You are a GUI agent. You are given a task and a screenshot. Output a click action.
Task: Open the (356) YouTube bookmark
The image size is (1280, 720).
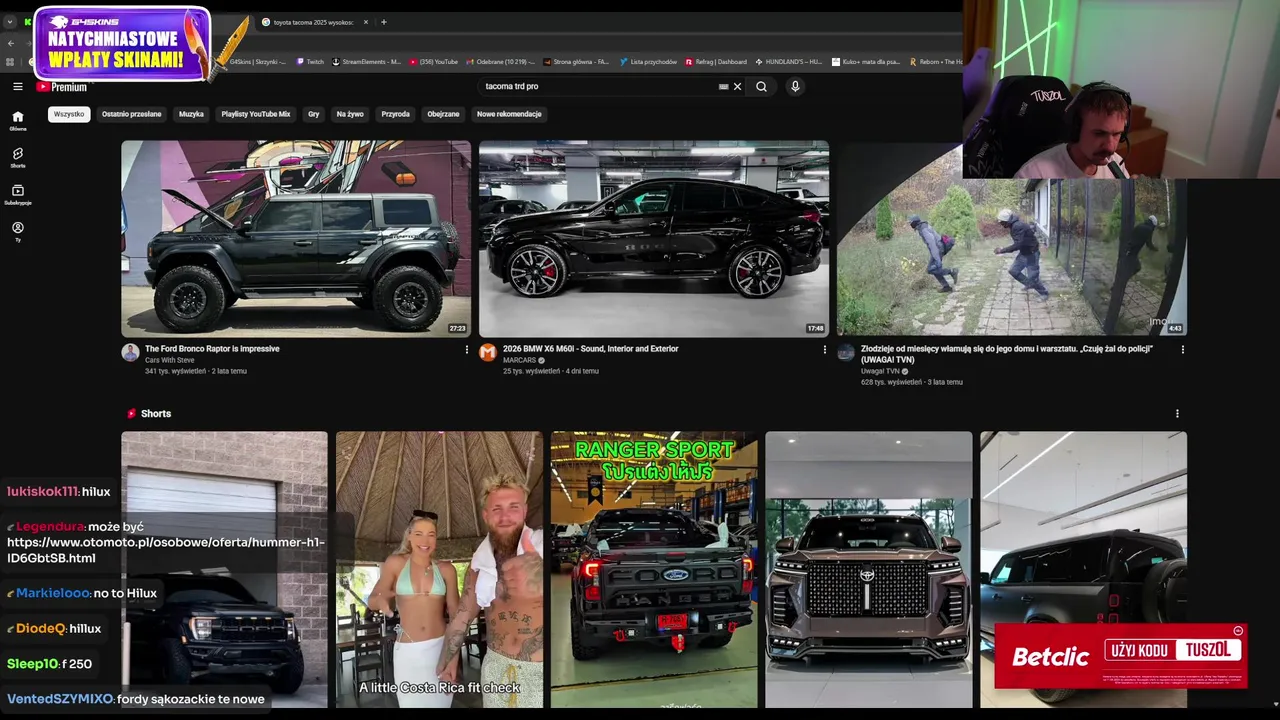click(434, 62)
